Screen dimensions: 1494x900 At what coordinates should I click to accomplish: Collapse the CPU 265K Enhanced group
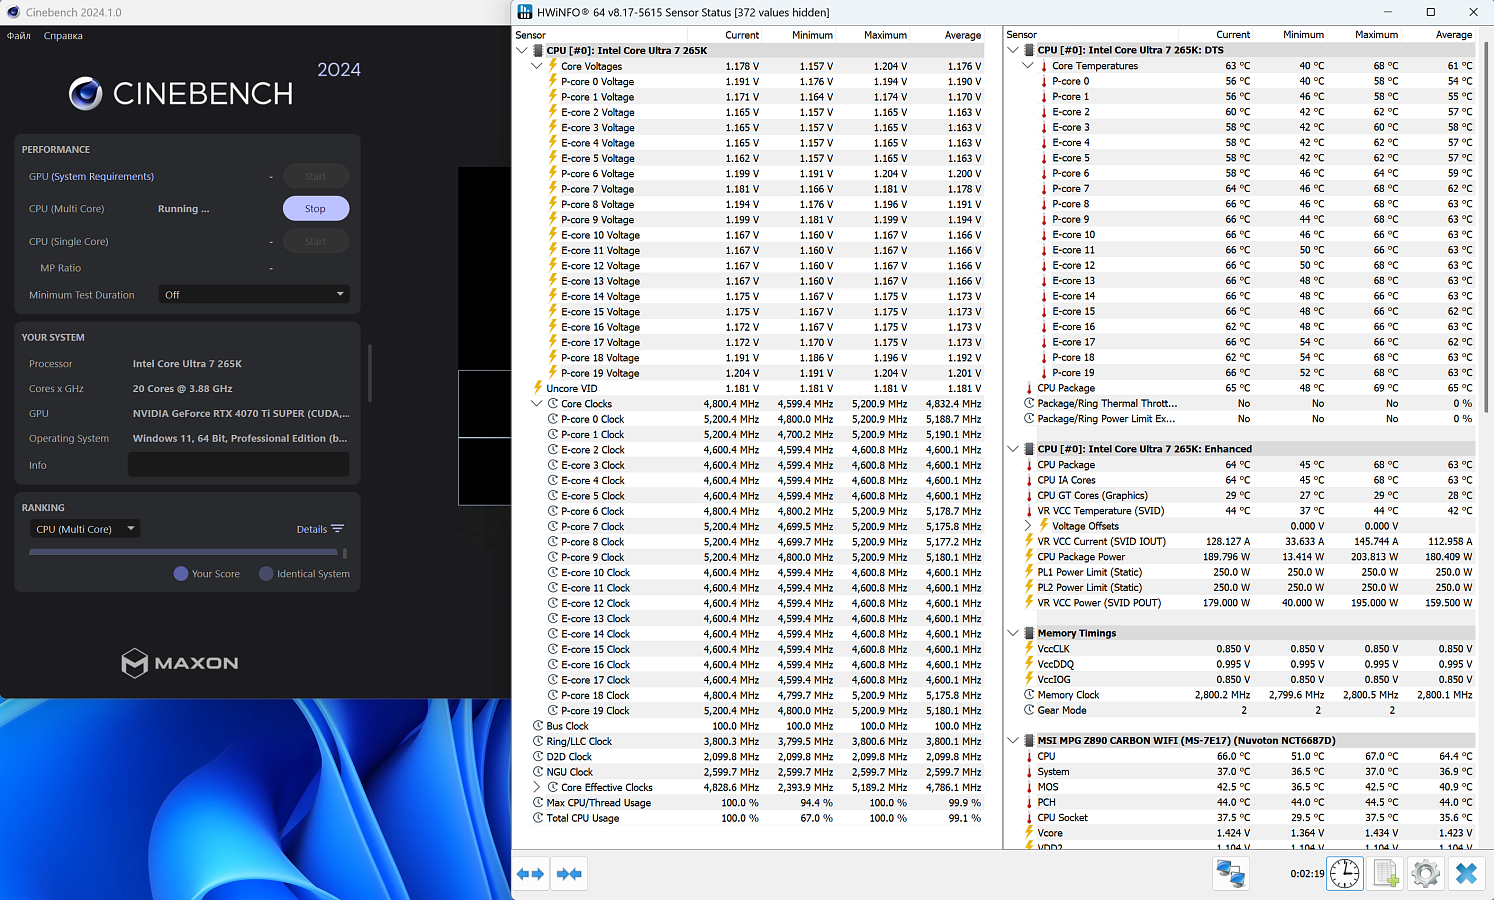click(1013, 449)
